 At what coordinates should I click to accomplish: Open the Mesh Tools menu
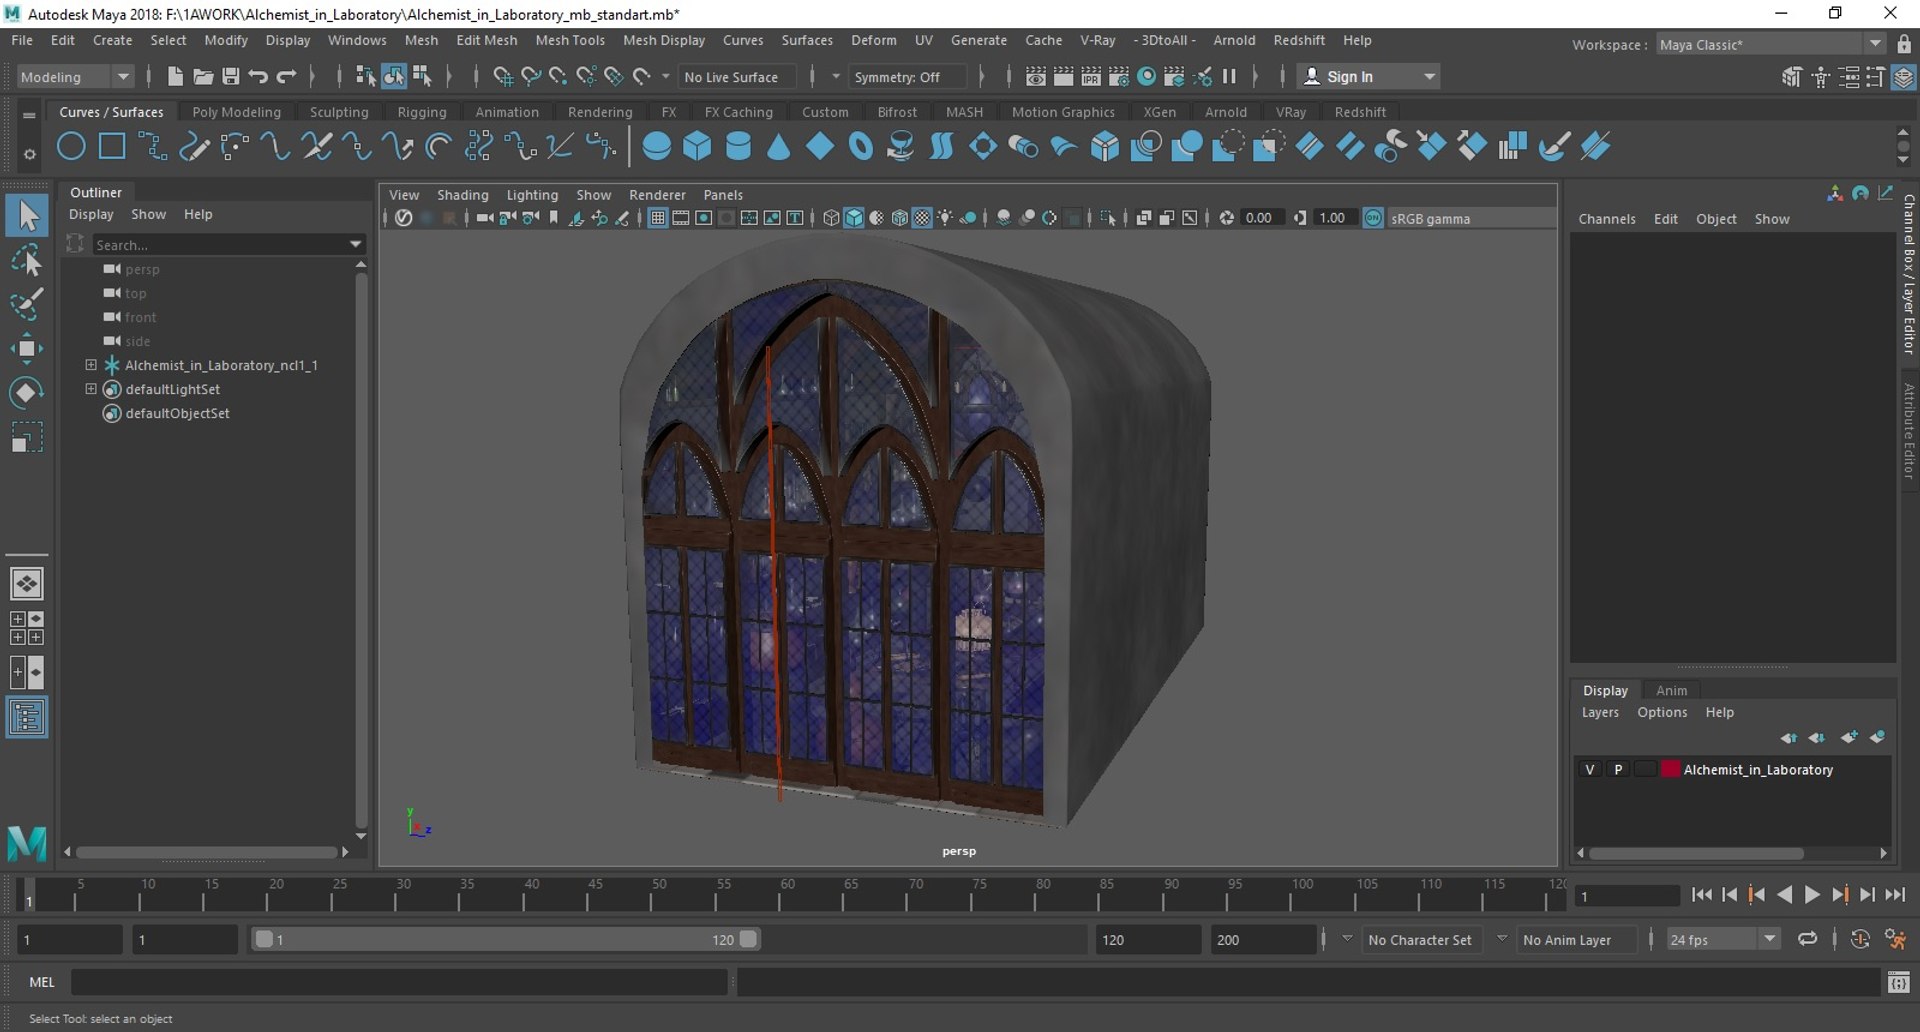click(569, 40)
